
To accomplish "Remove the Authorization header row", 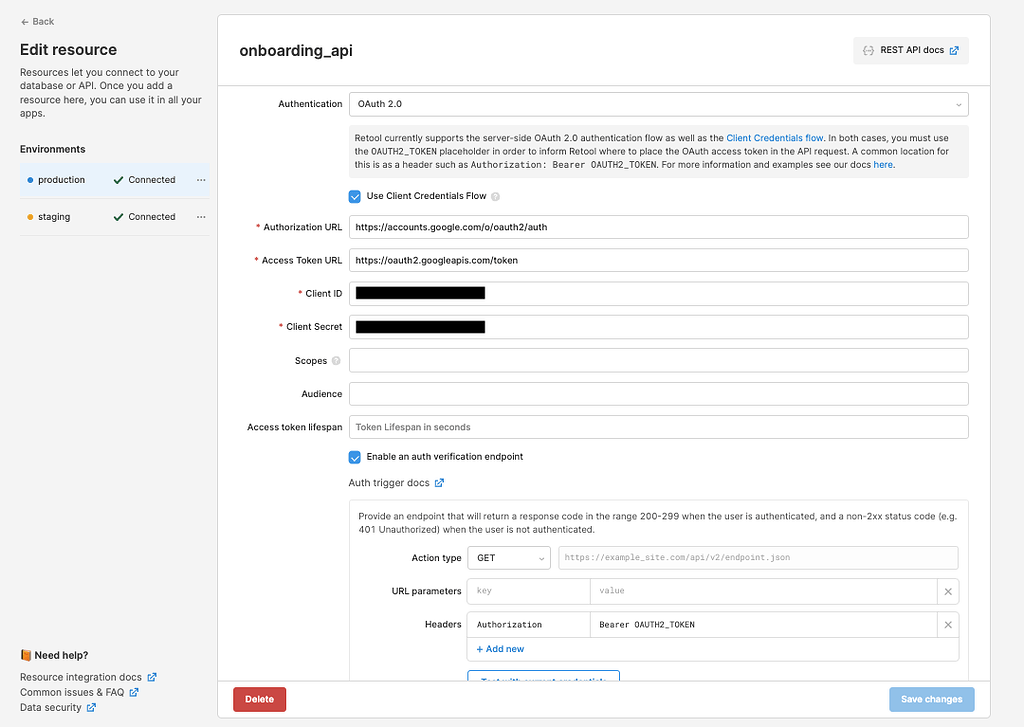I will pyautogui.click(x=948, y=625).
